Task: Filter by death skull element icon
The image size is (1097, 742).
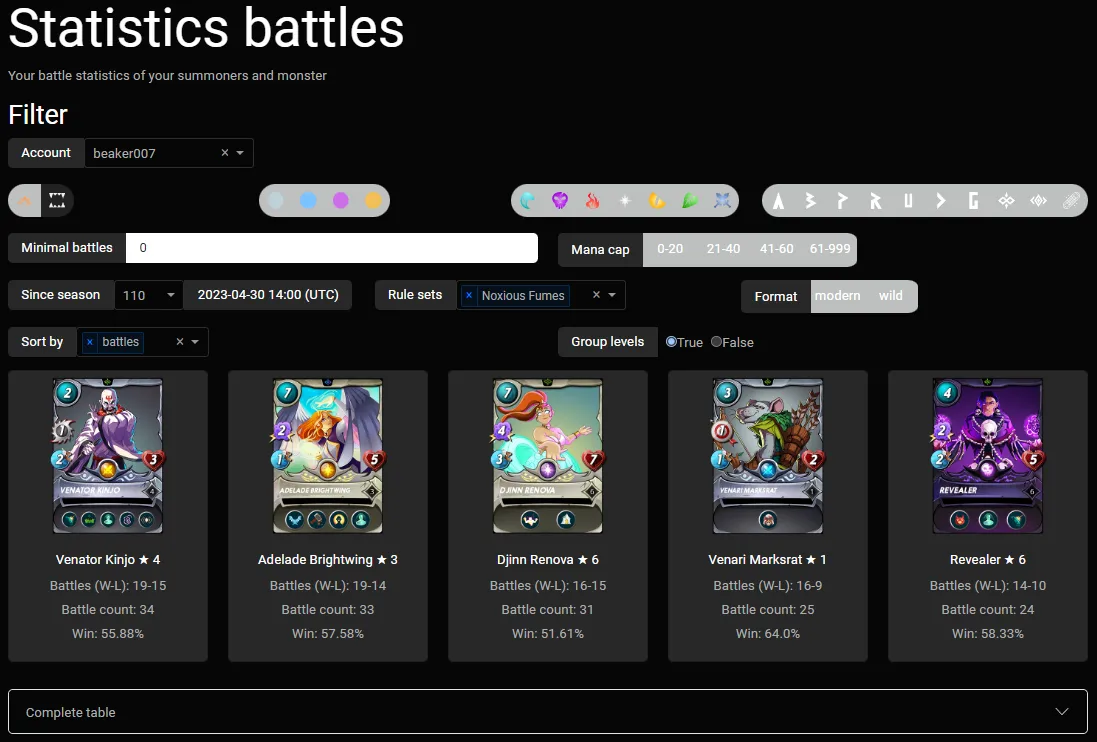Action: [x=560, y=201]
